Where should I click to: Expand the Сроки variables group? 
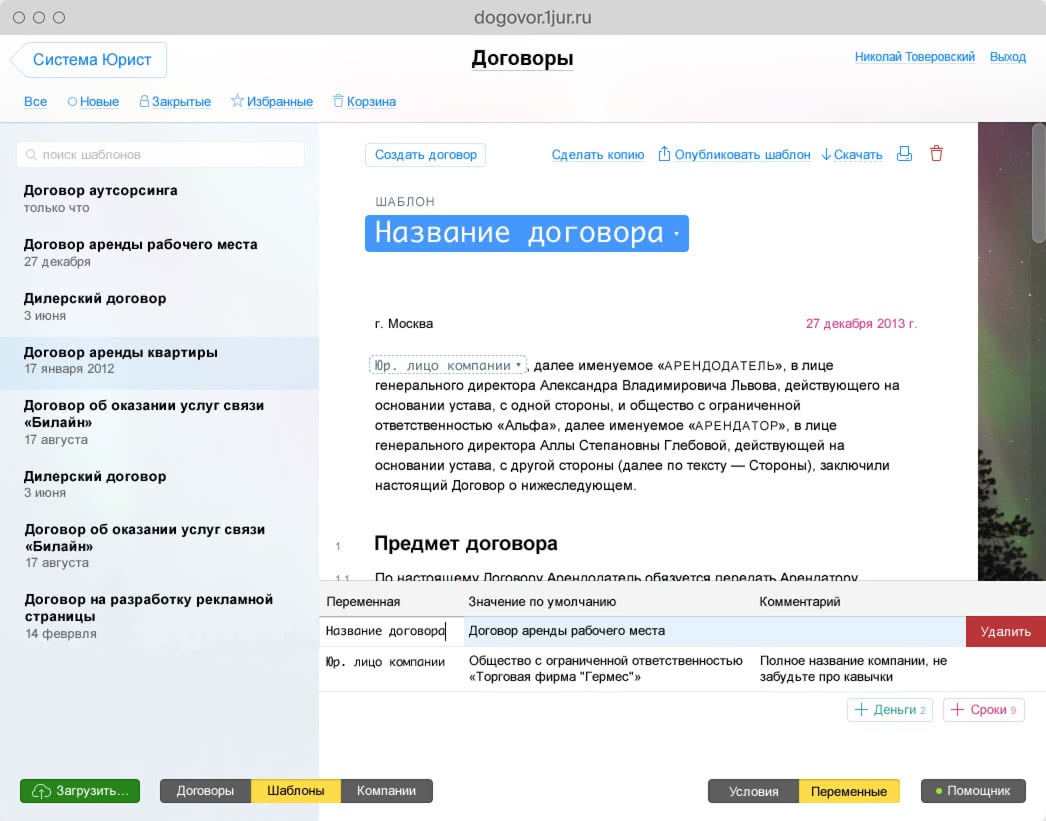[x=983, y=710]
